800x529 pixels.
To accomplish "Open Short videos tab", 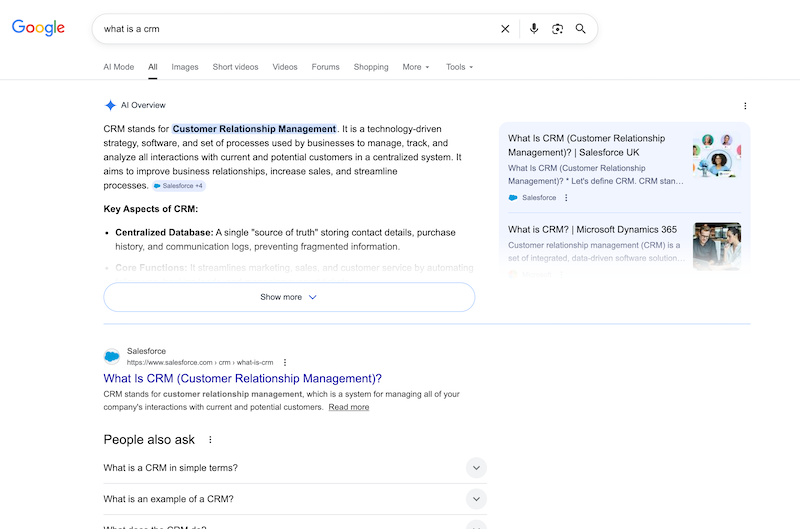I will [x=235, y=67].
